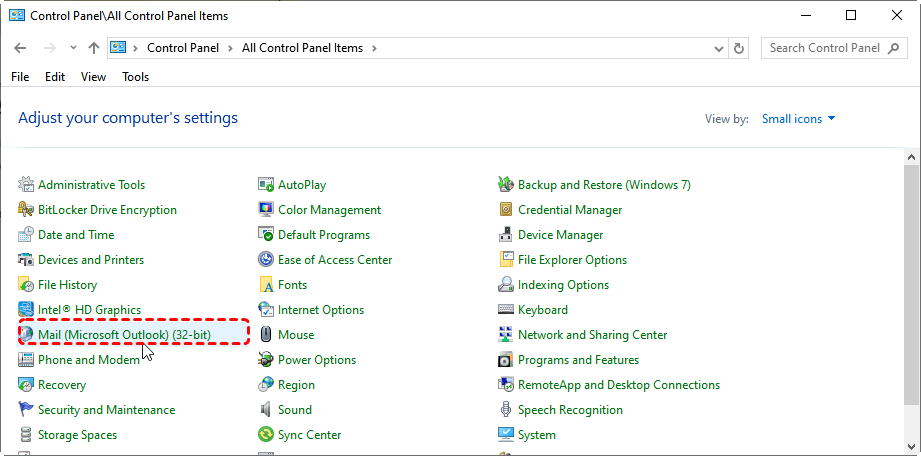Open the Sound speaker icon
This screenshot has width=921, height=456.
pyautogui.click(x=267, y=410)
